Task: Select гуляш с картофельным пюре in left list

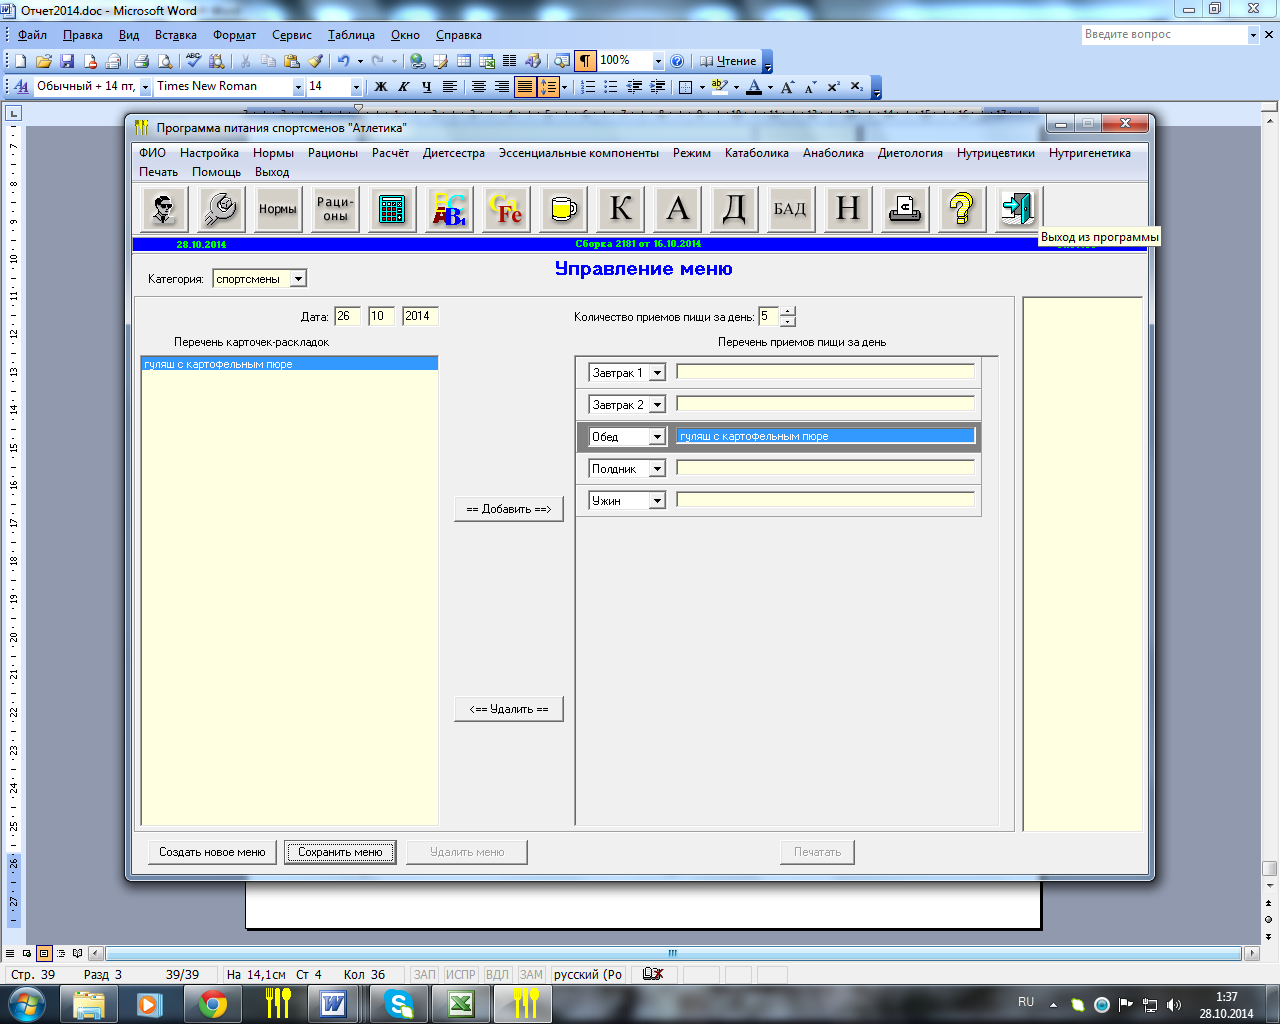Action: pos(219,365)
